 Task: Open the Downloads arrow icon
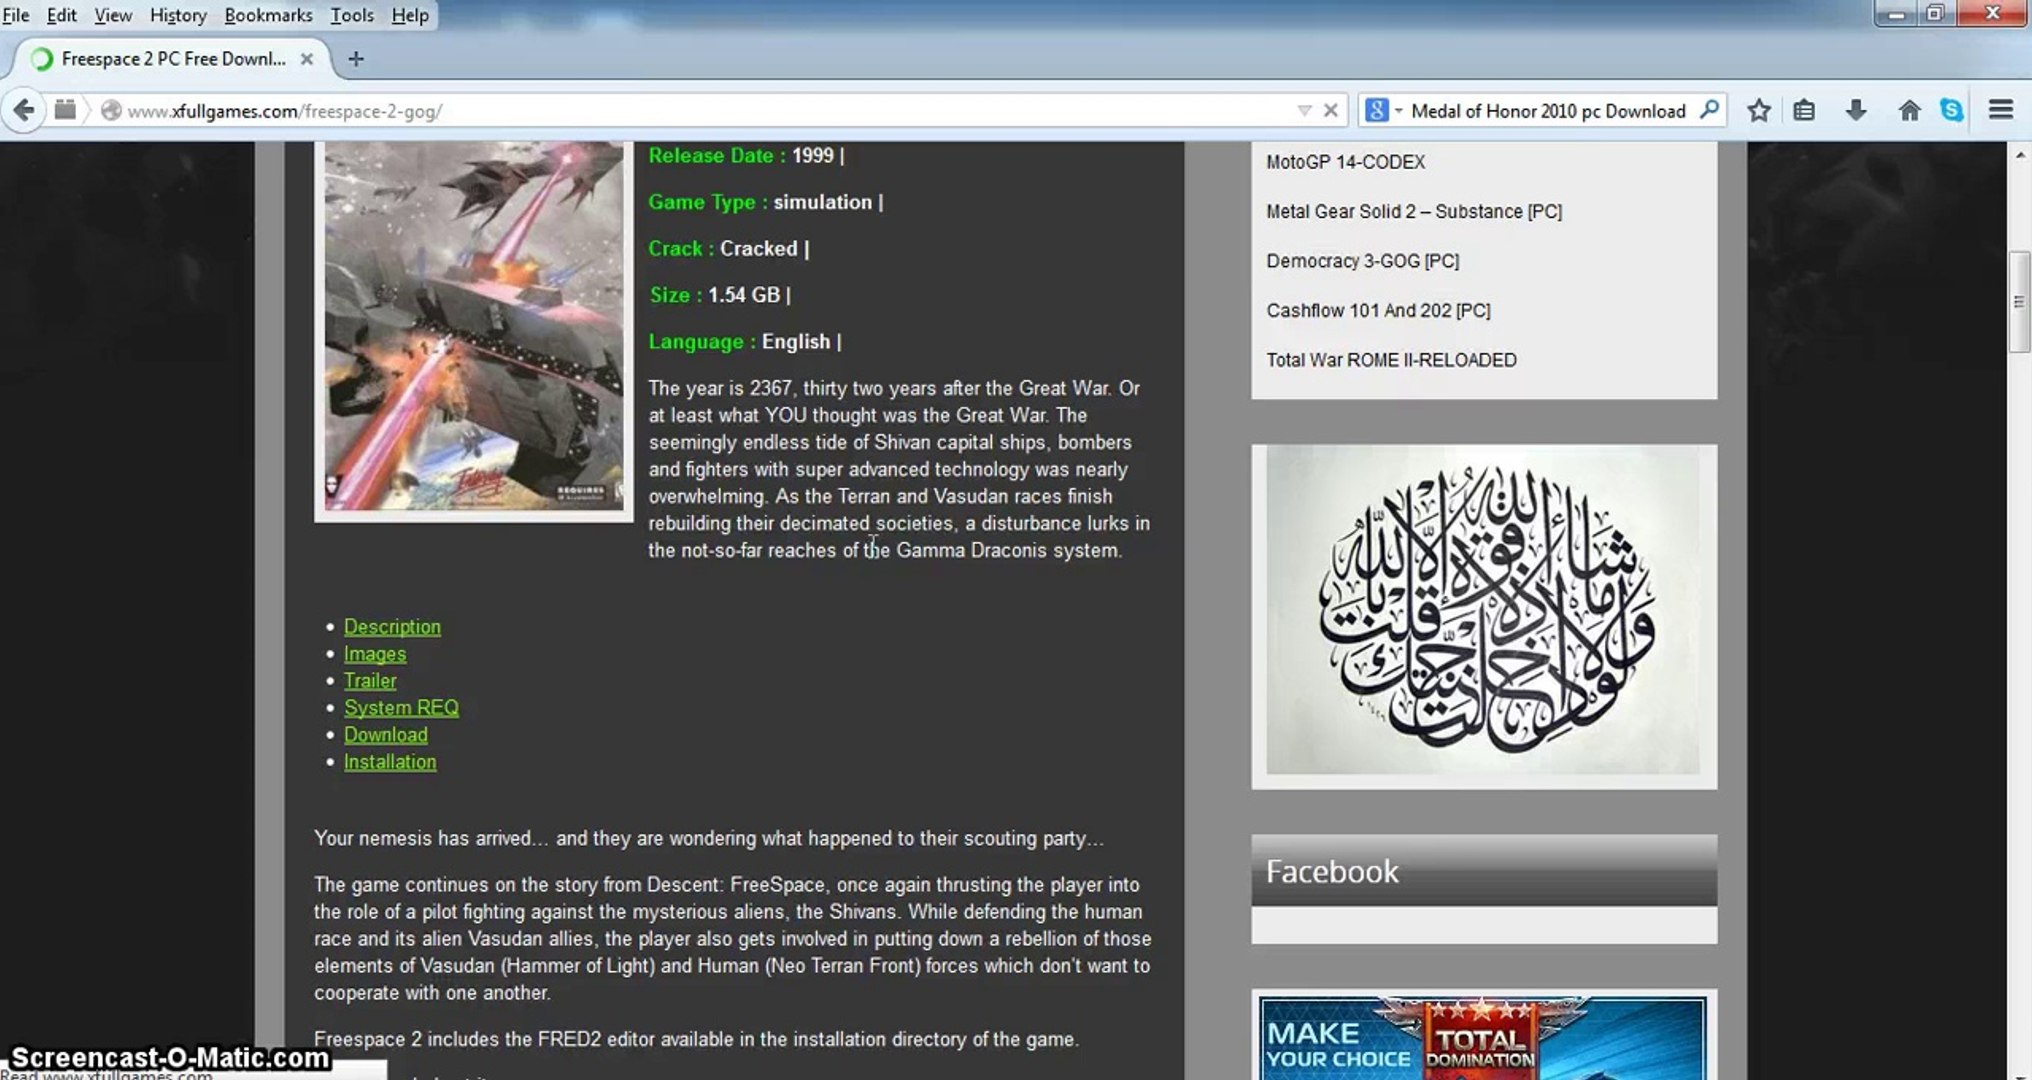(x=1856, y=110)
